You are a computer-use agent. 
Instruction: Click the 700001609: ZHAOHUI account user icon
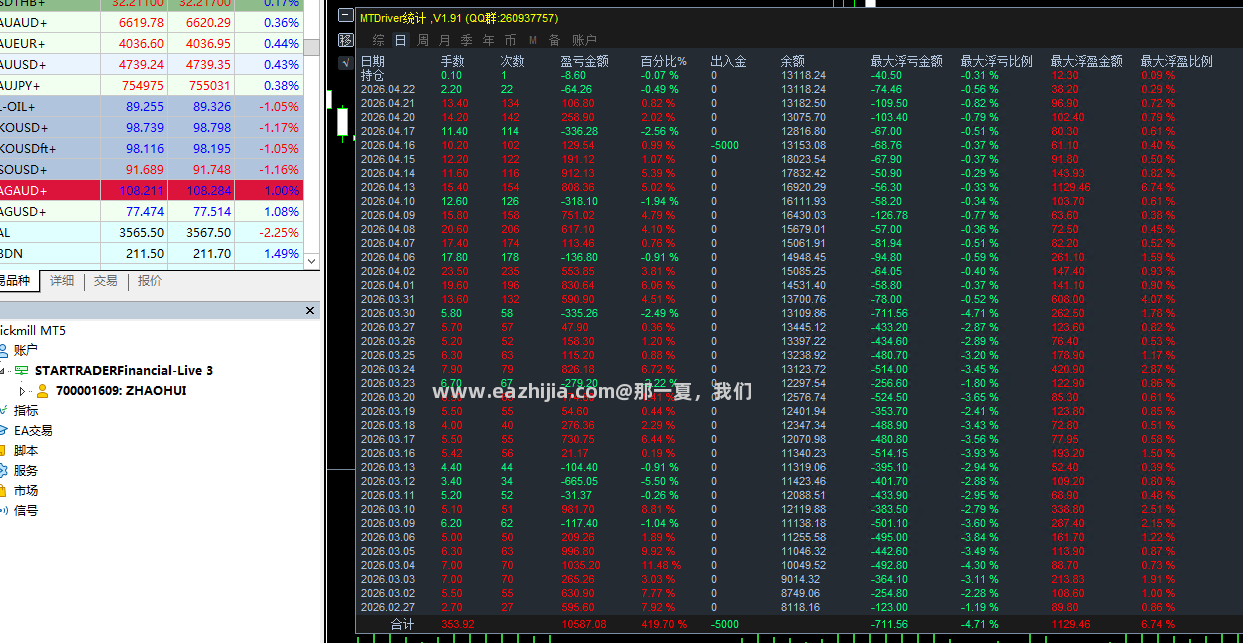[43, 391]
